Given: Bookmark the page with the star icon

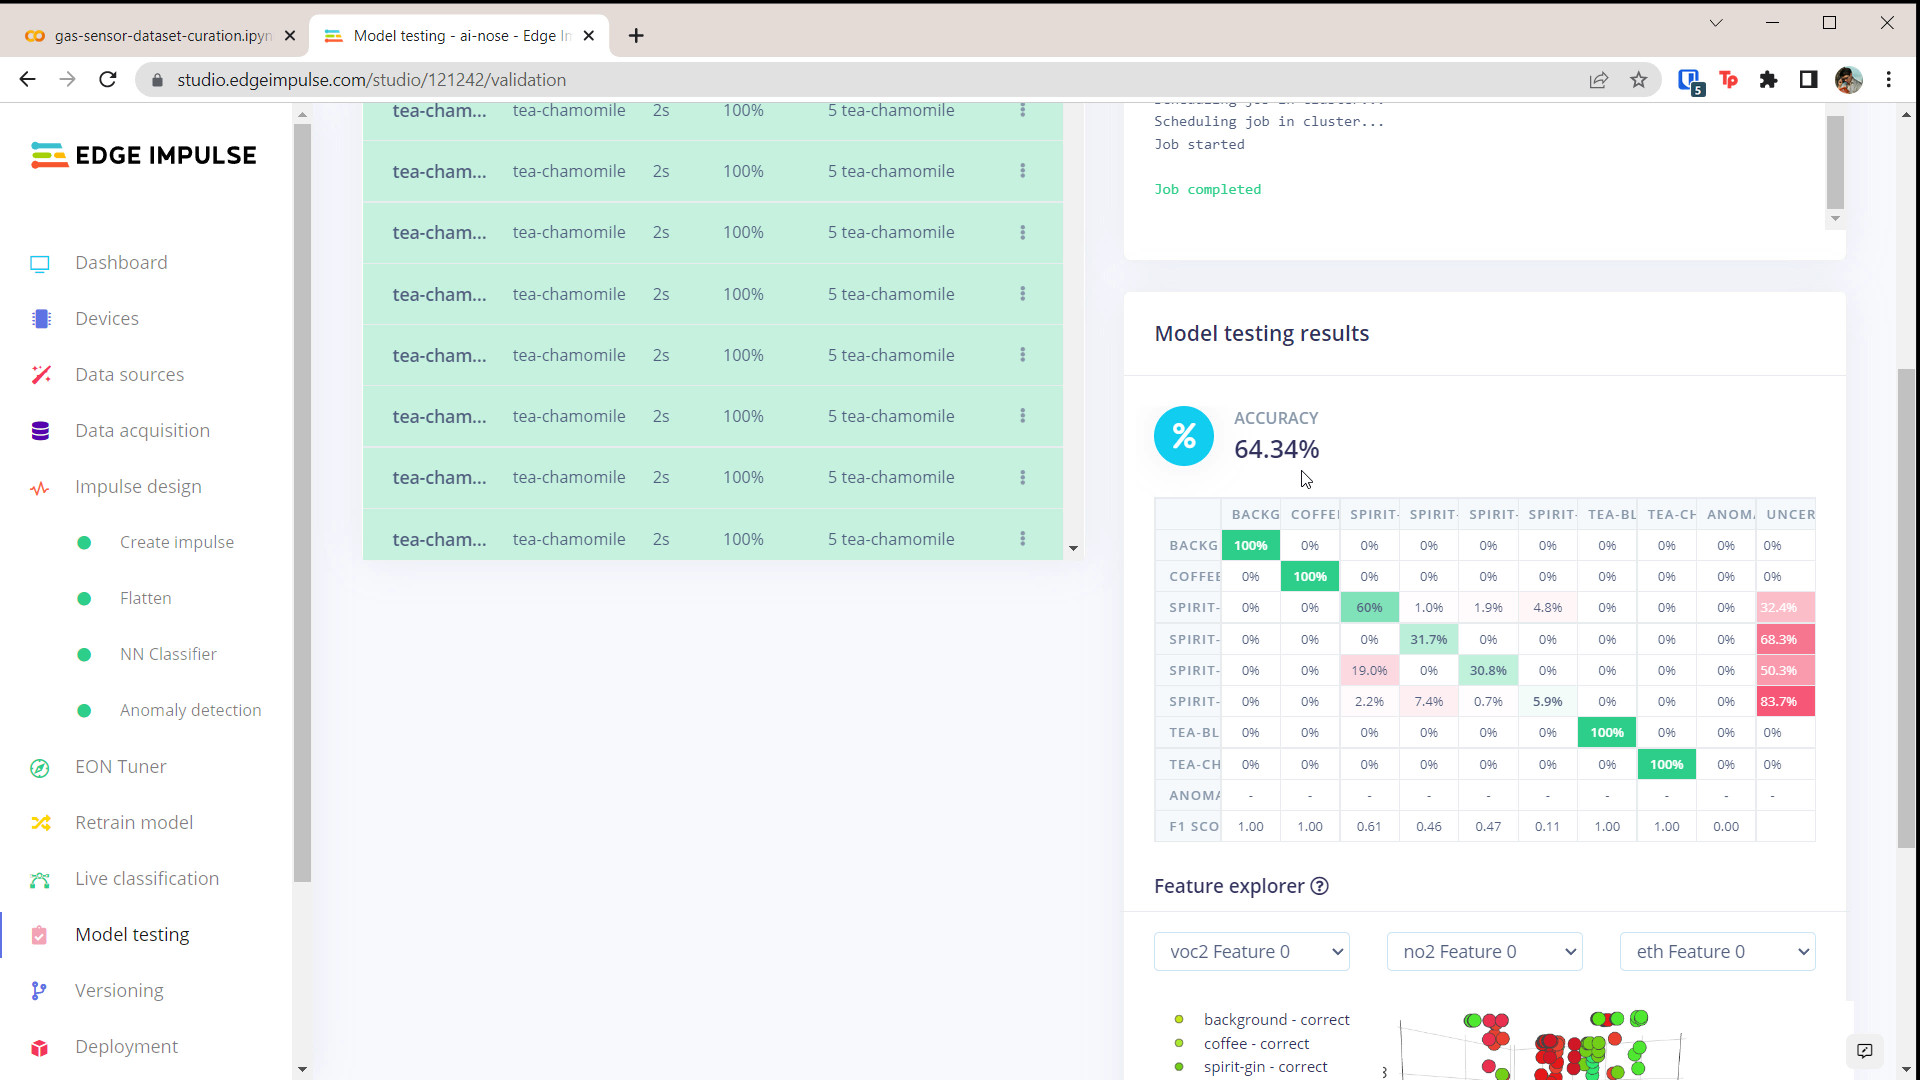Looking at the screenshot, I should pos(1639,80).
